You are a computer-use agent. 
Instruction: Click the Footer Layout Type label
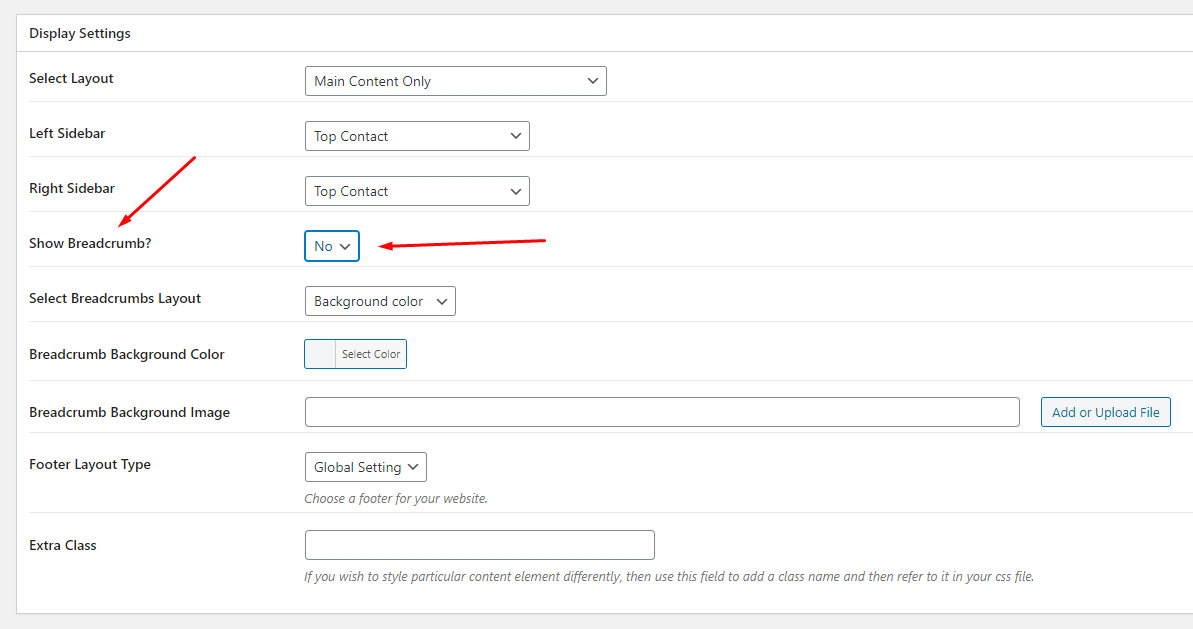point(90,465)
